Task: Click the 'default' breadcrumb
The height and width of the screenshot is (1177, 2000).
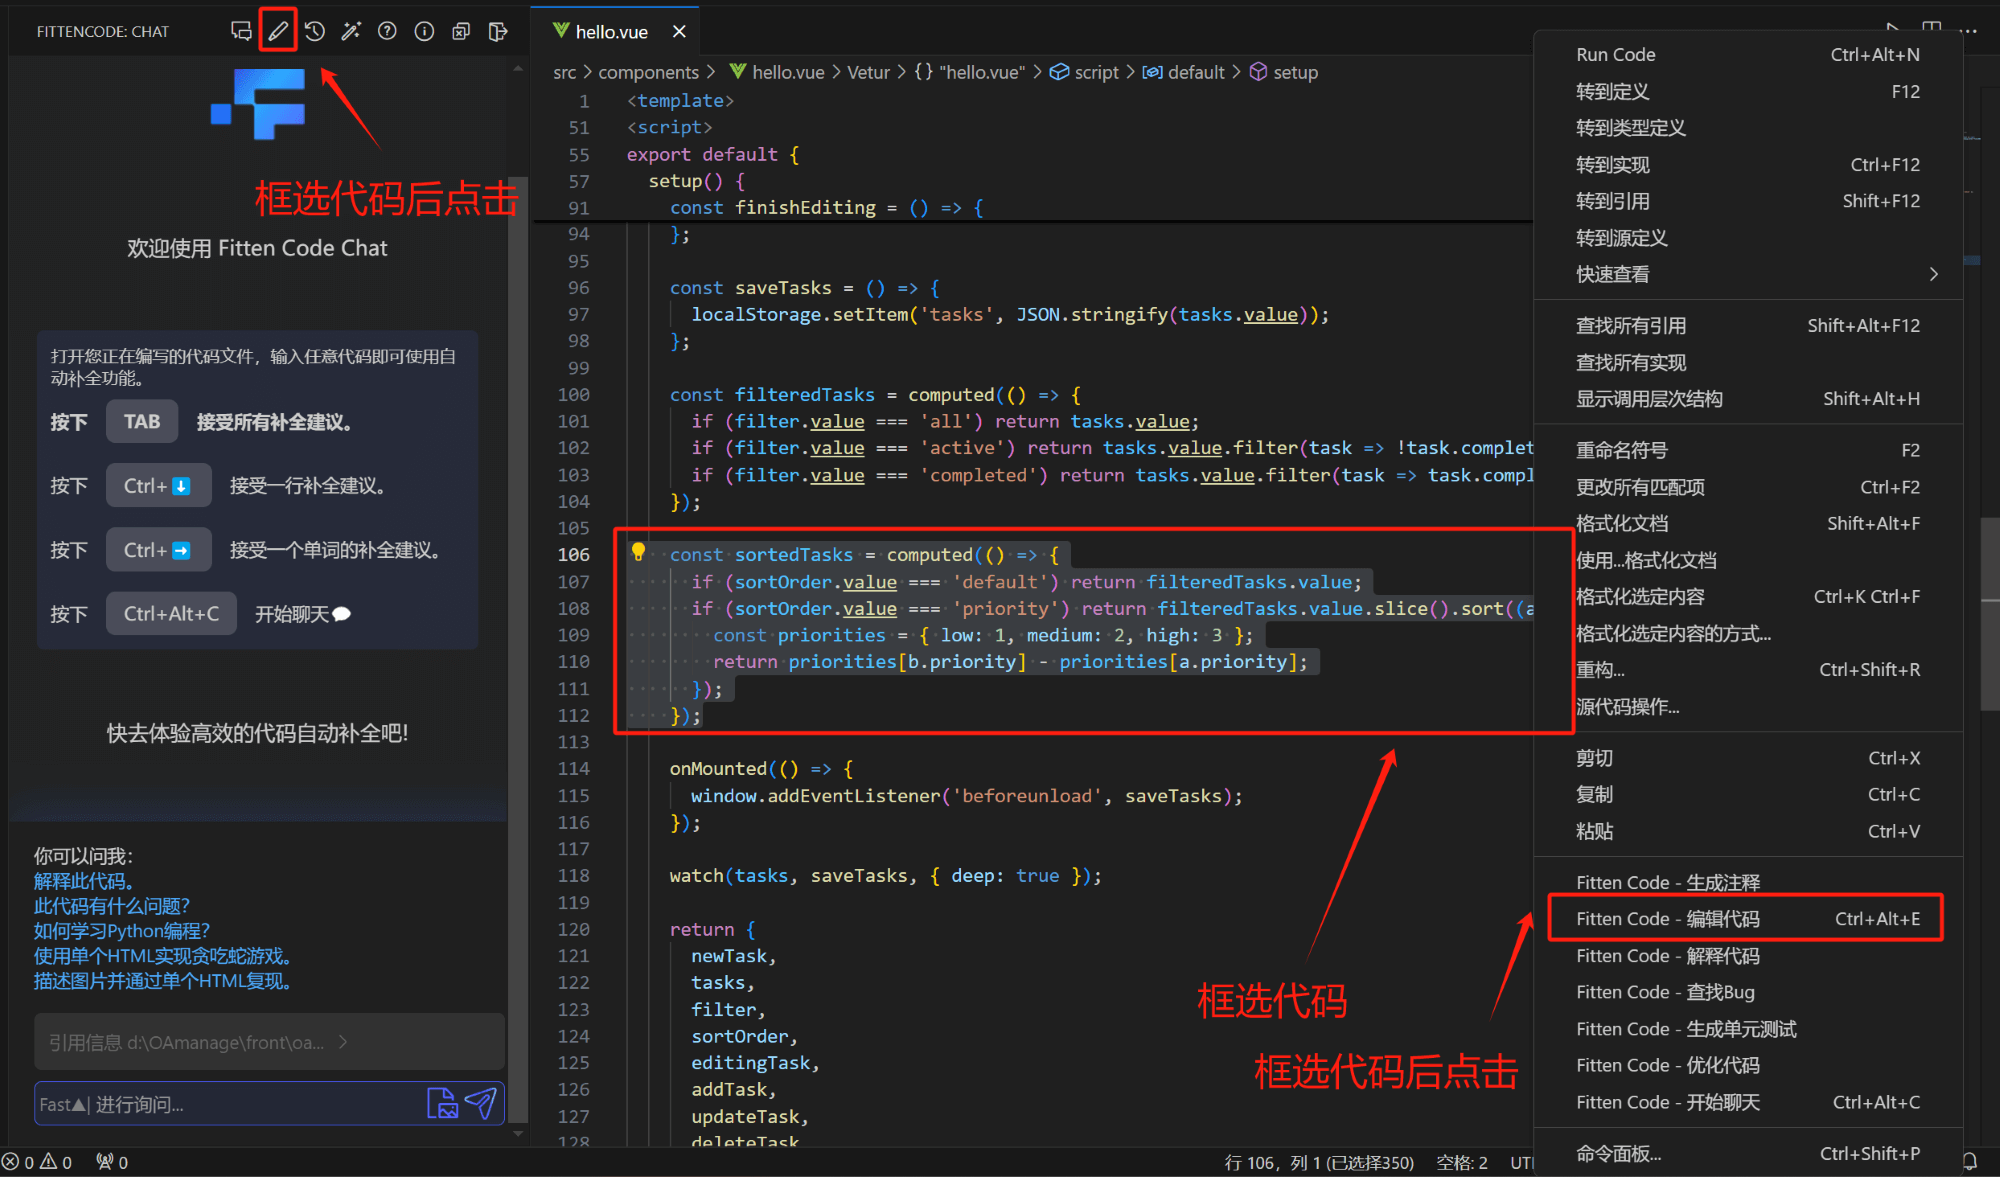Action: coord(1184,72)
